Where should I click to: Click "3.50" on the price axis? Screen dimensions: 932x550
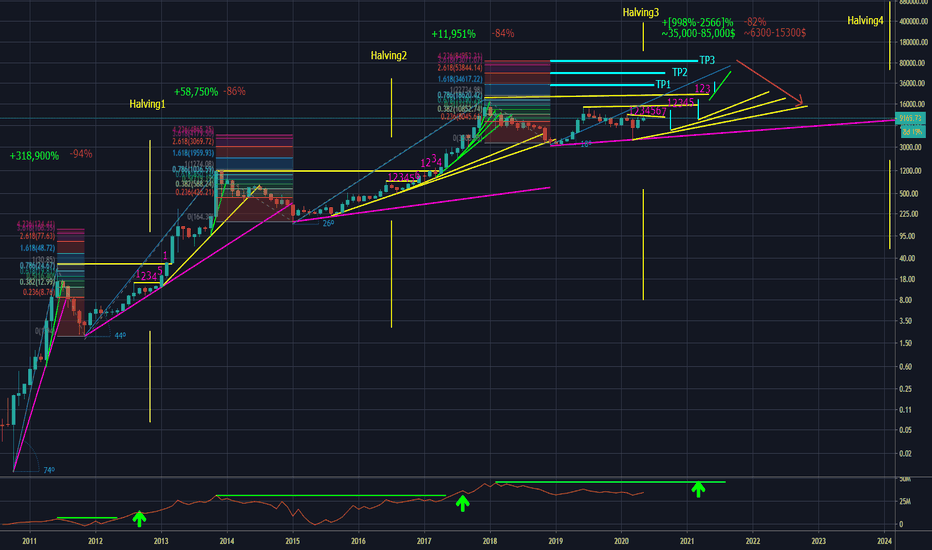click(x=906, y=321)
